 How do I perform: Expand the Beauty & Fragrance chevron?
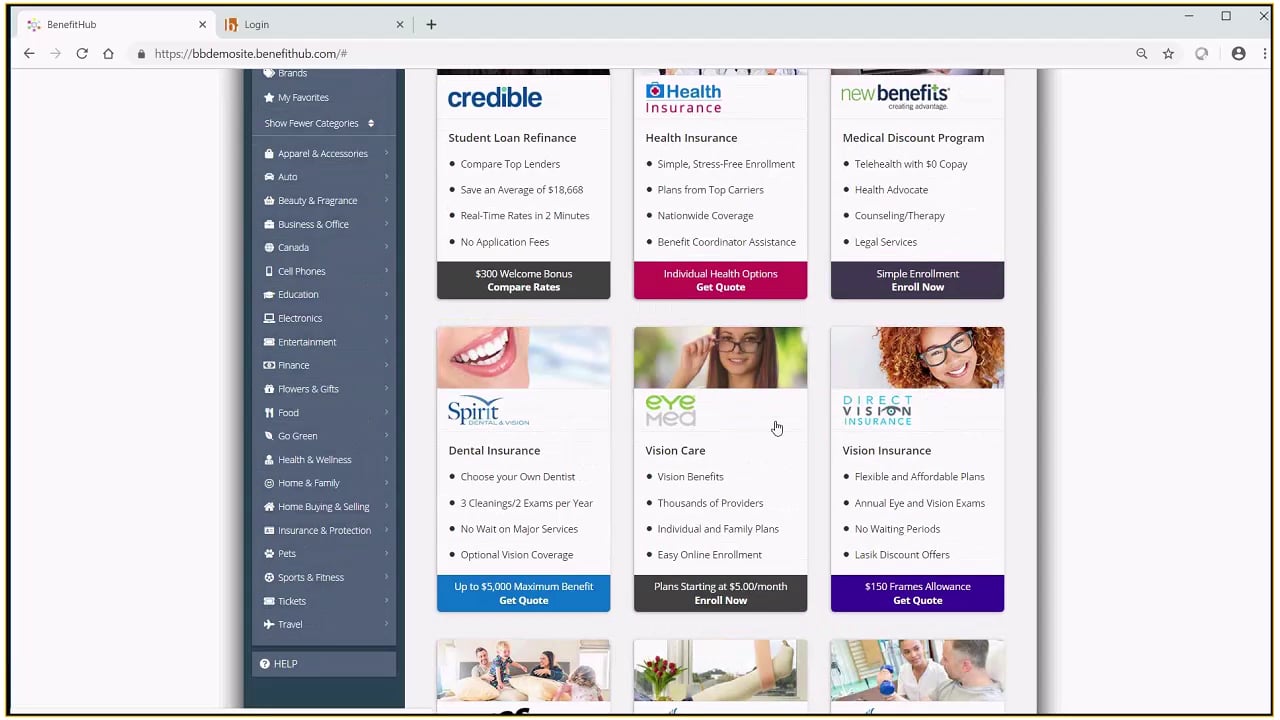386,200
